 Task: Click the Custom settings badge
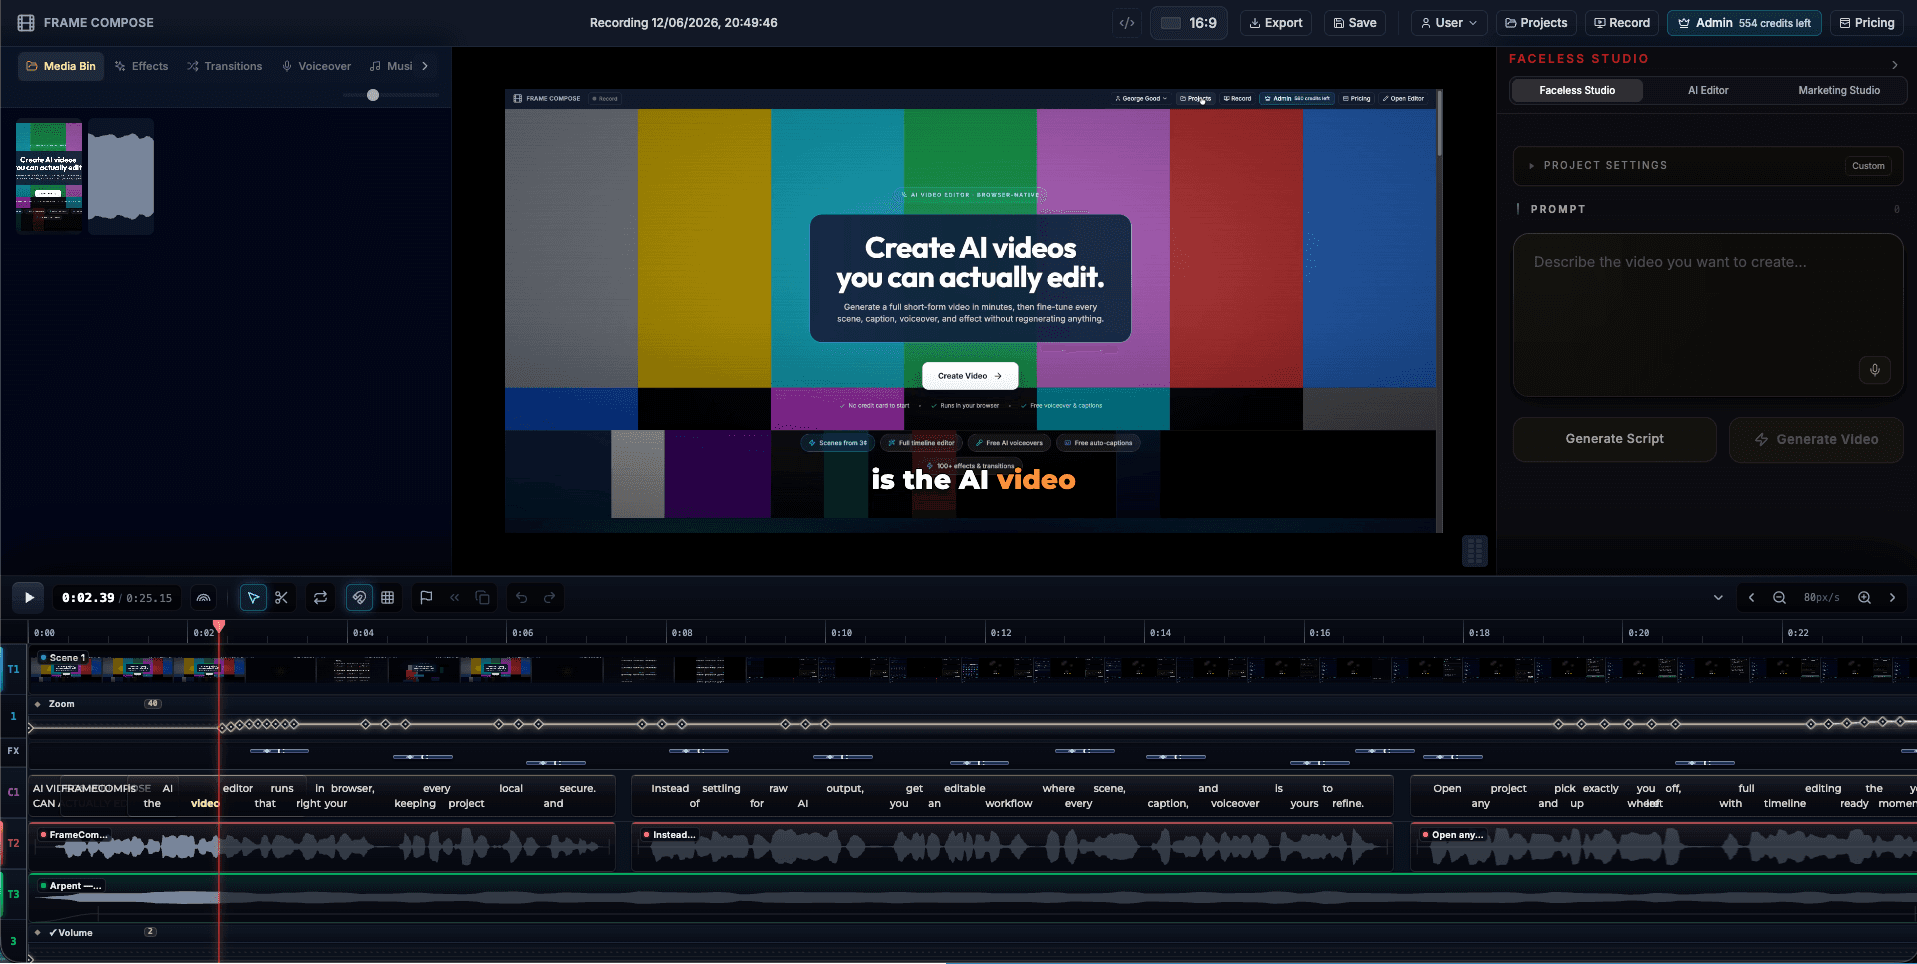1868,166
